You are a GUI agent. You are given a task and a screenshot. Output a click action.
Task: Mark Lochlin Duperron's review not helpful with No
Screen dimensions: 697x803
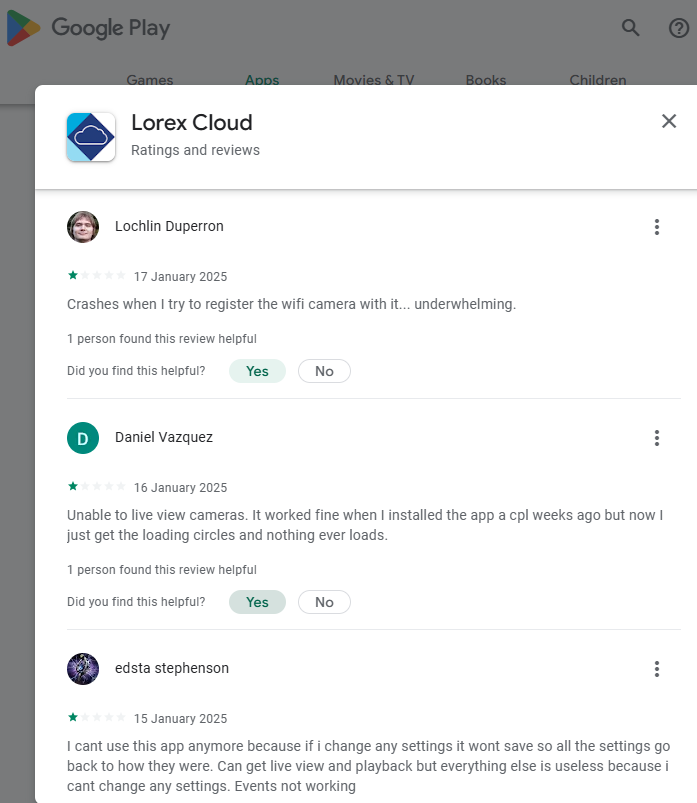click(x=324, y=371)
